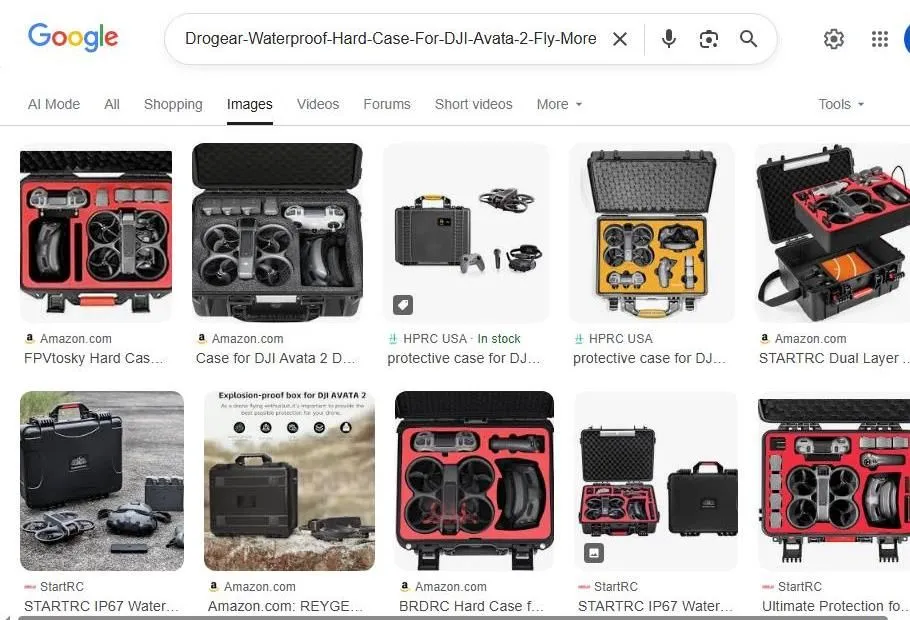
Task: Open the yellow-foam HPRC case thumbnail
Action: coord(651,233)
